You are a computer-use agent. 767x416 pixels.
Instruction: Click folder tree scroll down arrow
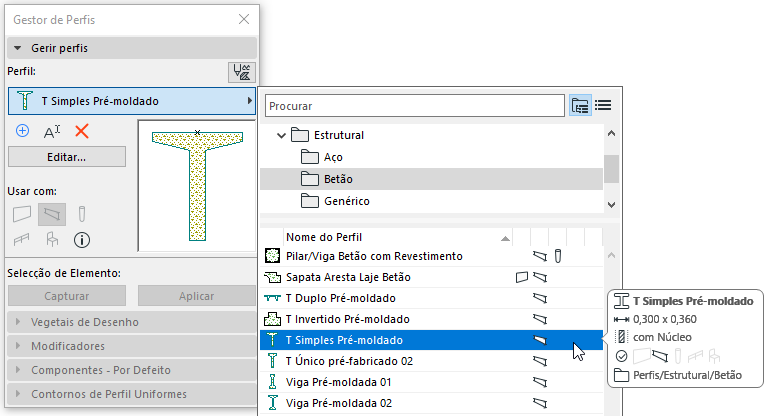611,205
